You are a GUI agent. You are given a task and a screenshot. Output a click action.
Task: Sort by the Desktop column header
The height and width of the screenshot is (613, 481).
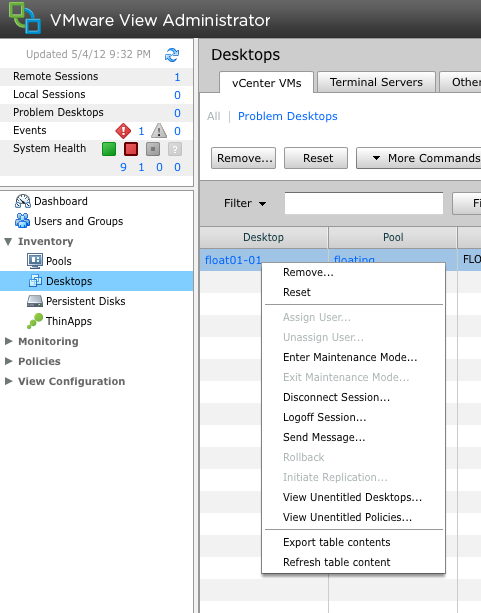(x=263, y=237)
